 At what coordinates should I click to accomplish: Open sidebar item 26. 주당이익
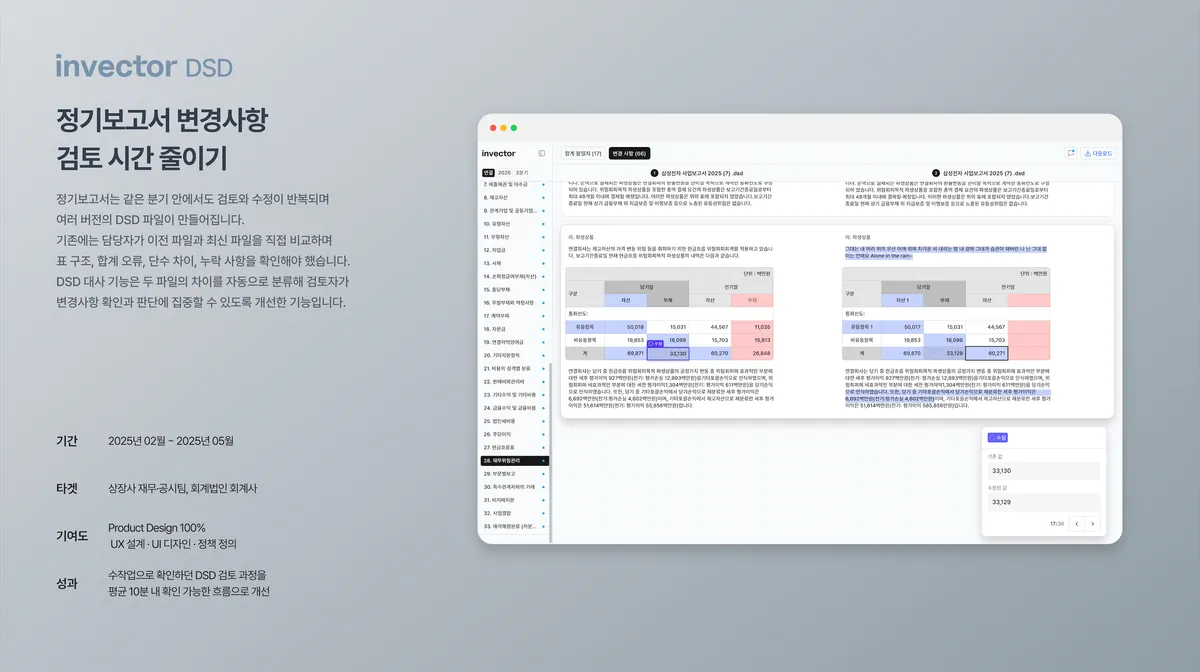click(515, 434)
